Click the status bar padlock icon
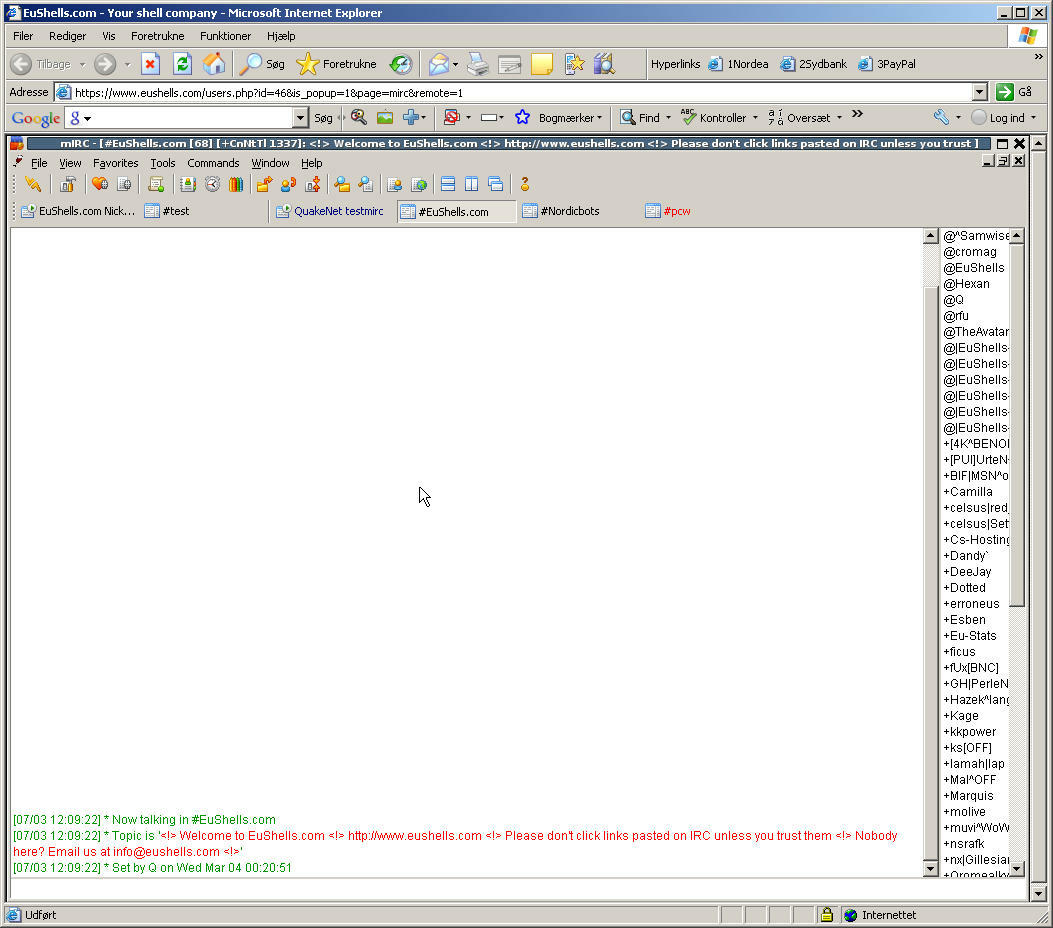1053x928 pixels. tap(827, 915)
